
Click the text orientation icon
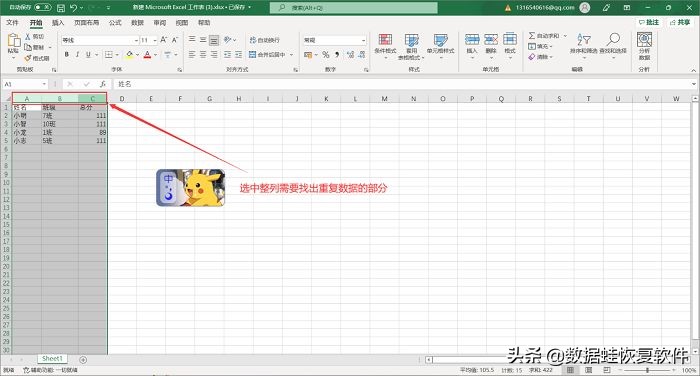228,40
